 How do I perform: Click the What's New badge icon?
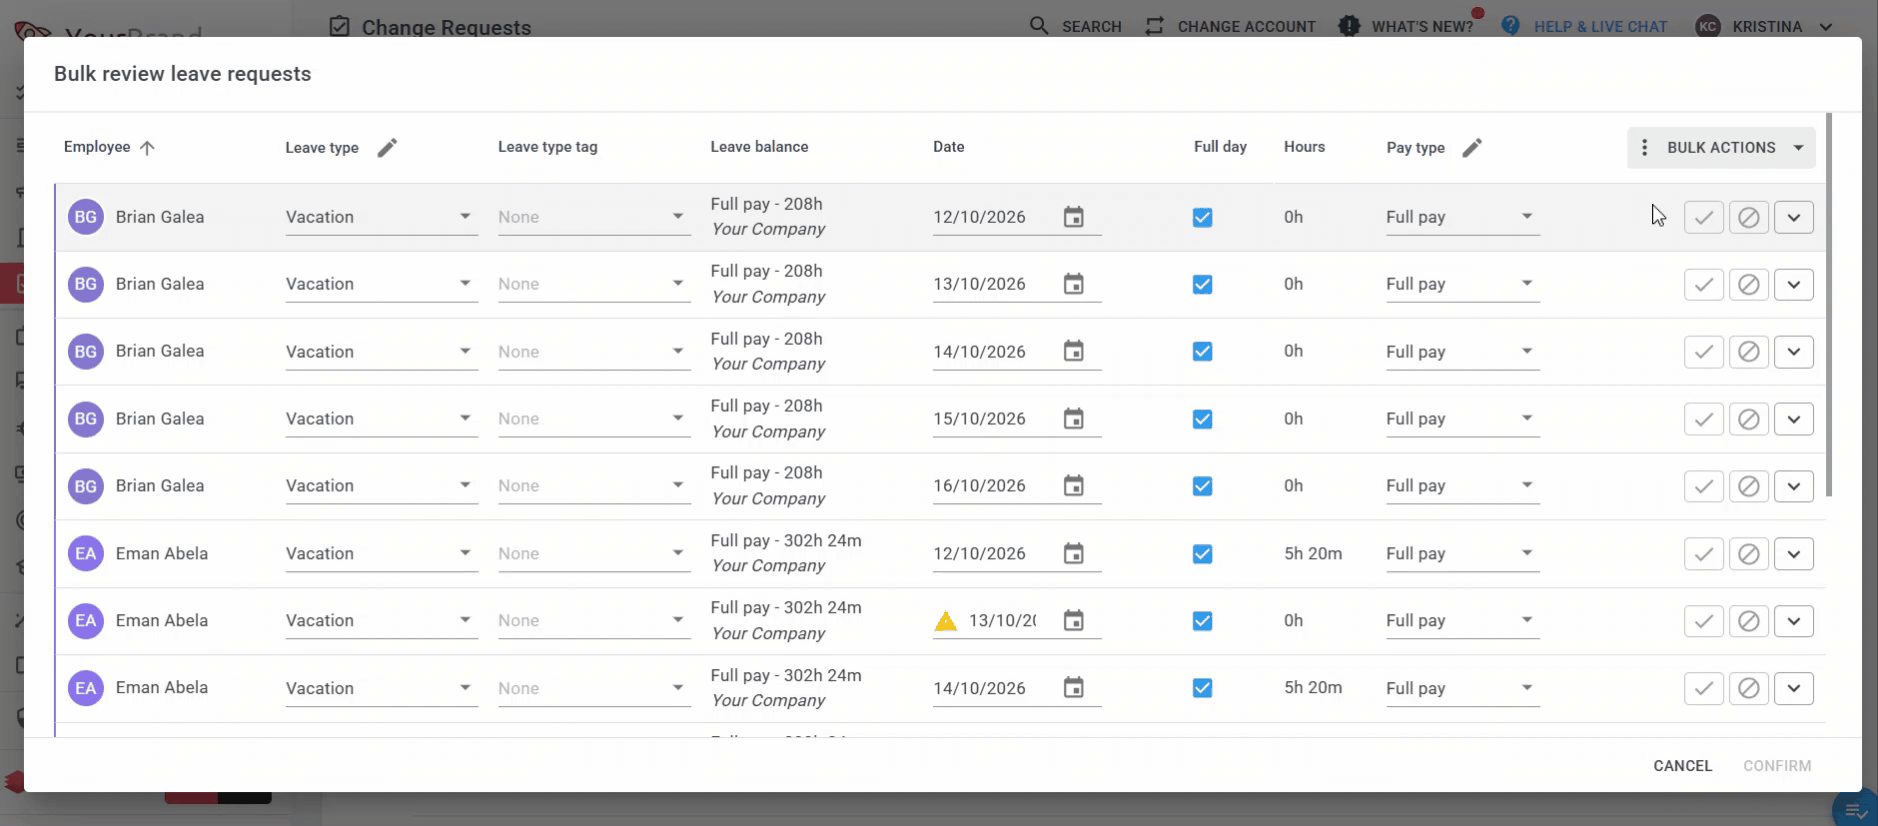pos(1349,26)
